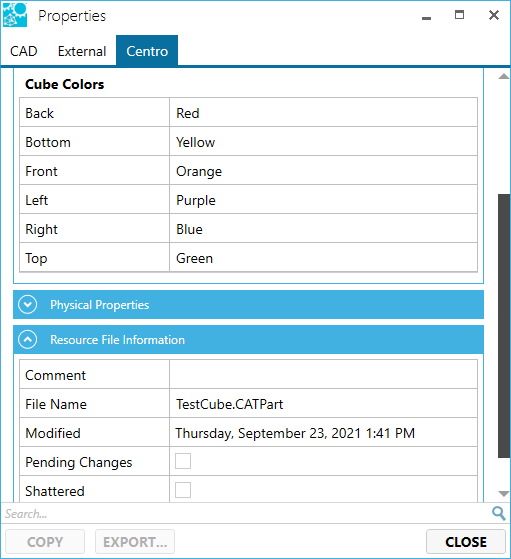The height and width of the screenshot is (559, 511).
Task: Click the search magnifier icon
Action: (499, 513)
